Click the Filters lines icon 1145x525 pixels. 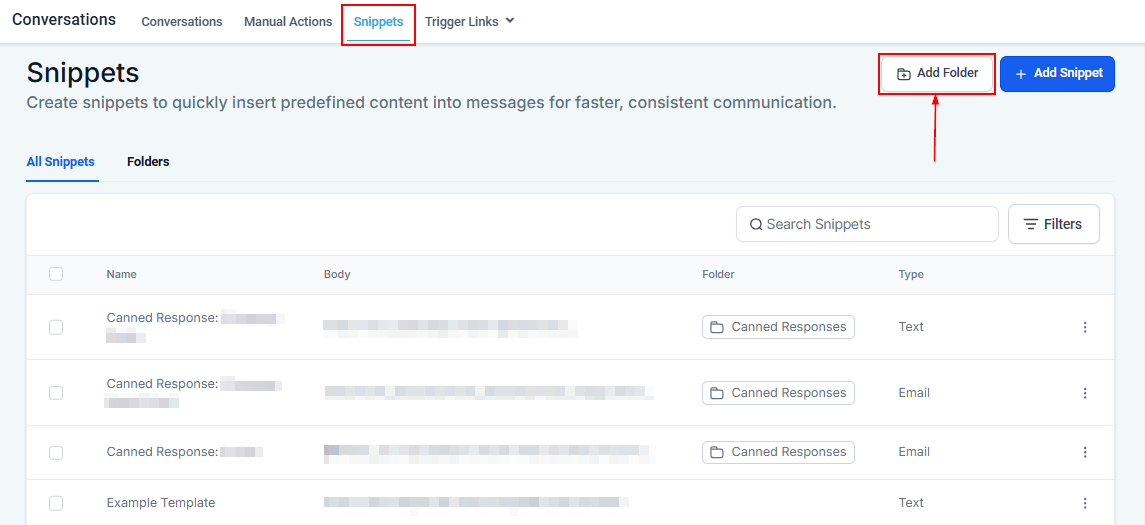pos(1030,225)
